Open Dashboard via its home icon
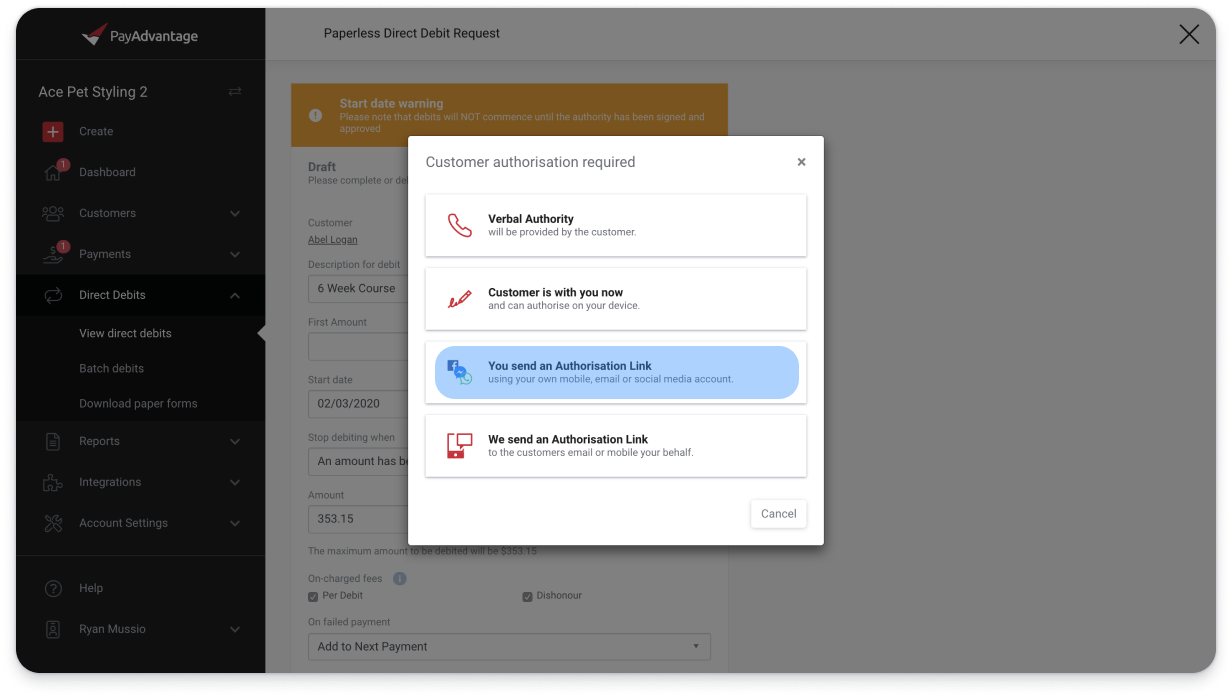Viewport: 1232px width, 697px height. pyautogui.click(x=53, y=172)
